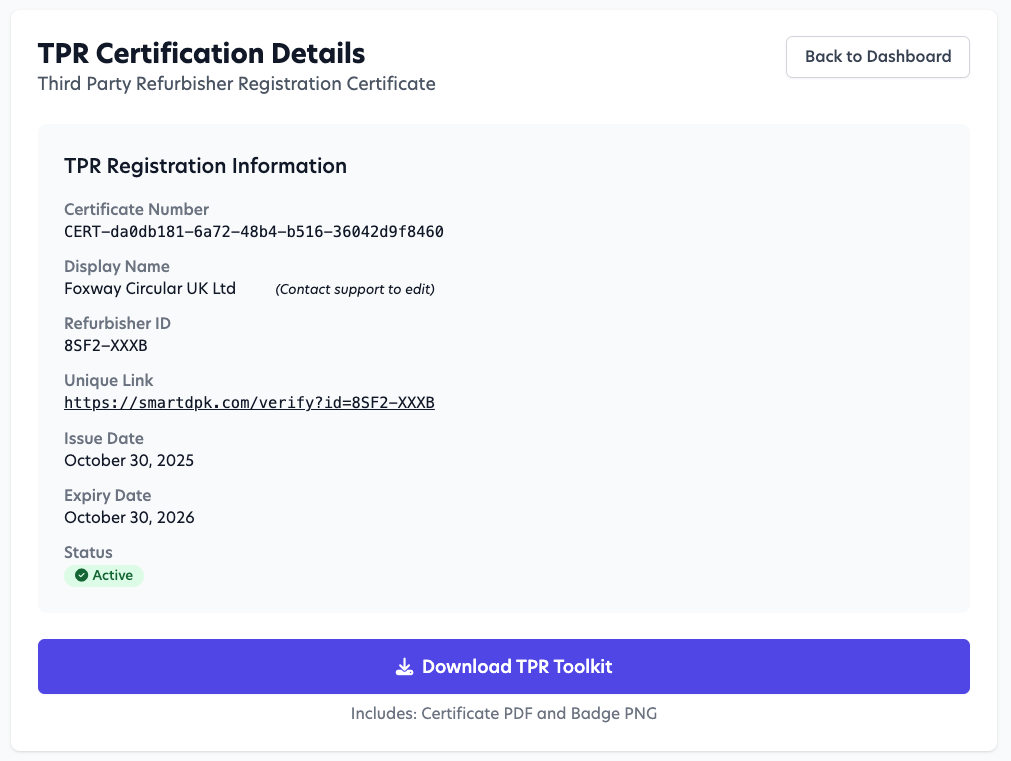Viewport: 1011px width, 761px height.
Task: Click the TPR Certification Details heading
Action: coord(200,53)
